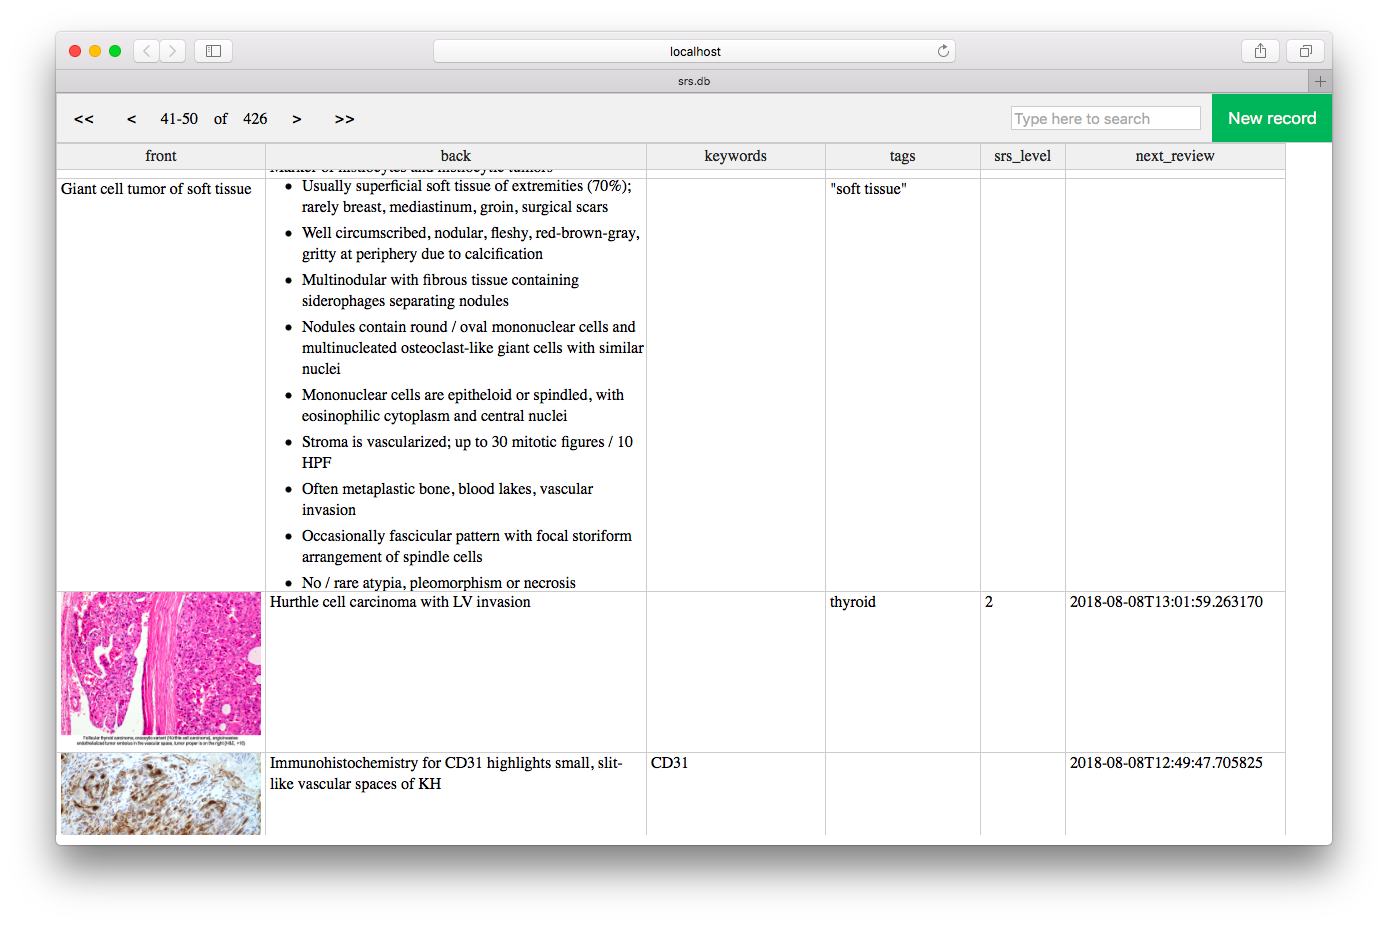Jump to first page with <<
Image resolution: width=1388 pixels, height=925 pixels.
(x=84, y=119)
